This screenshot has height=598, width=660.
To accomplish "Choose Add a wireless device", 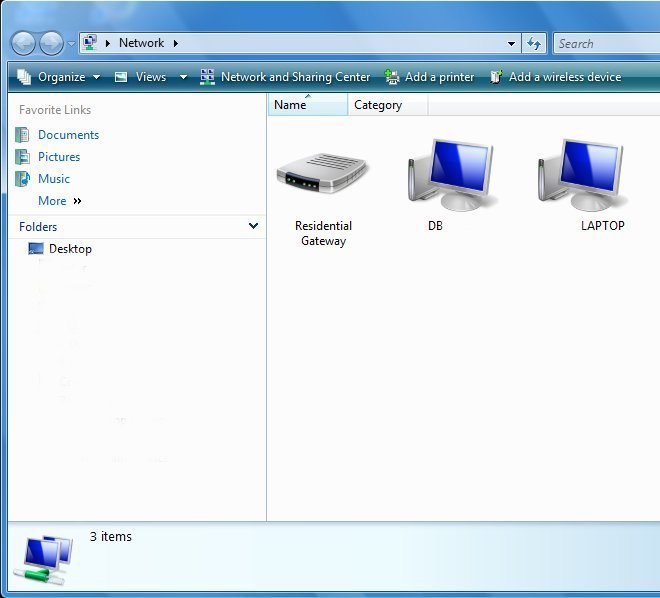I will pos(565,77).
